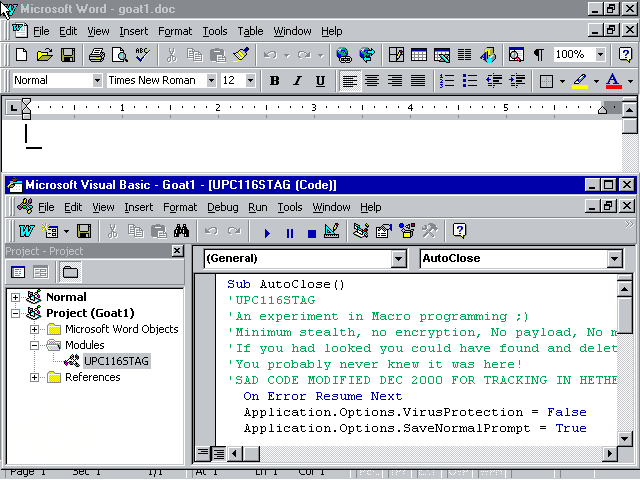Run Spelling and Grammar check icon

[x=142, y=55]
